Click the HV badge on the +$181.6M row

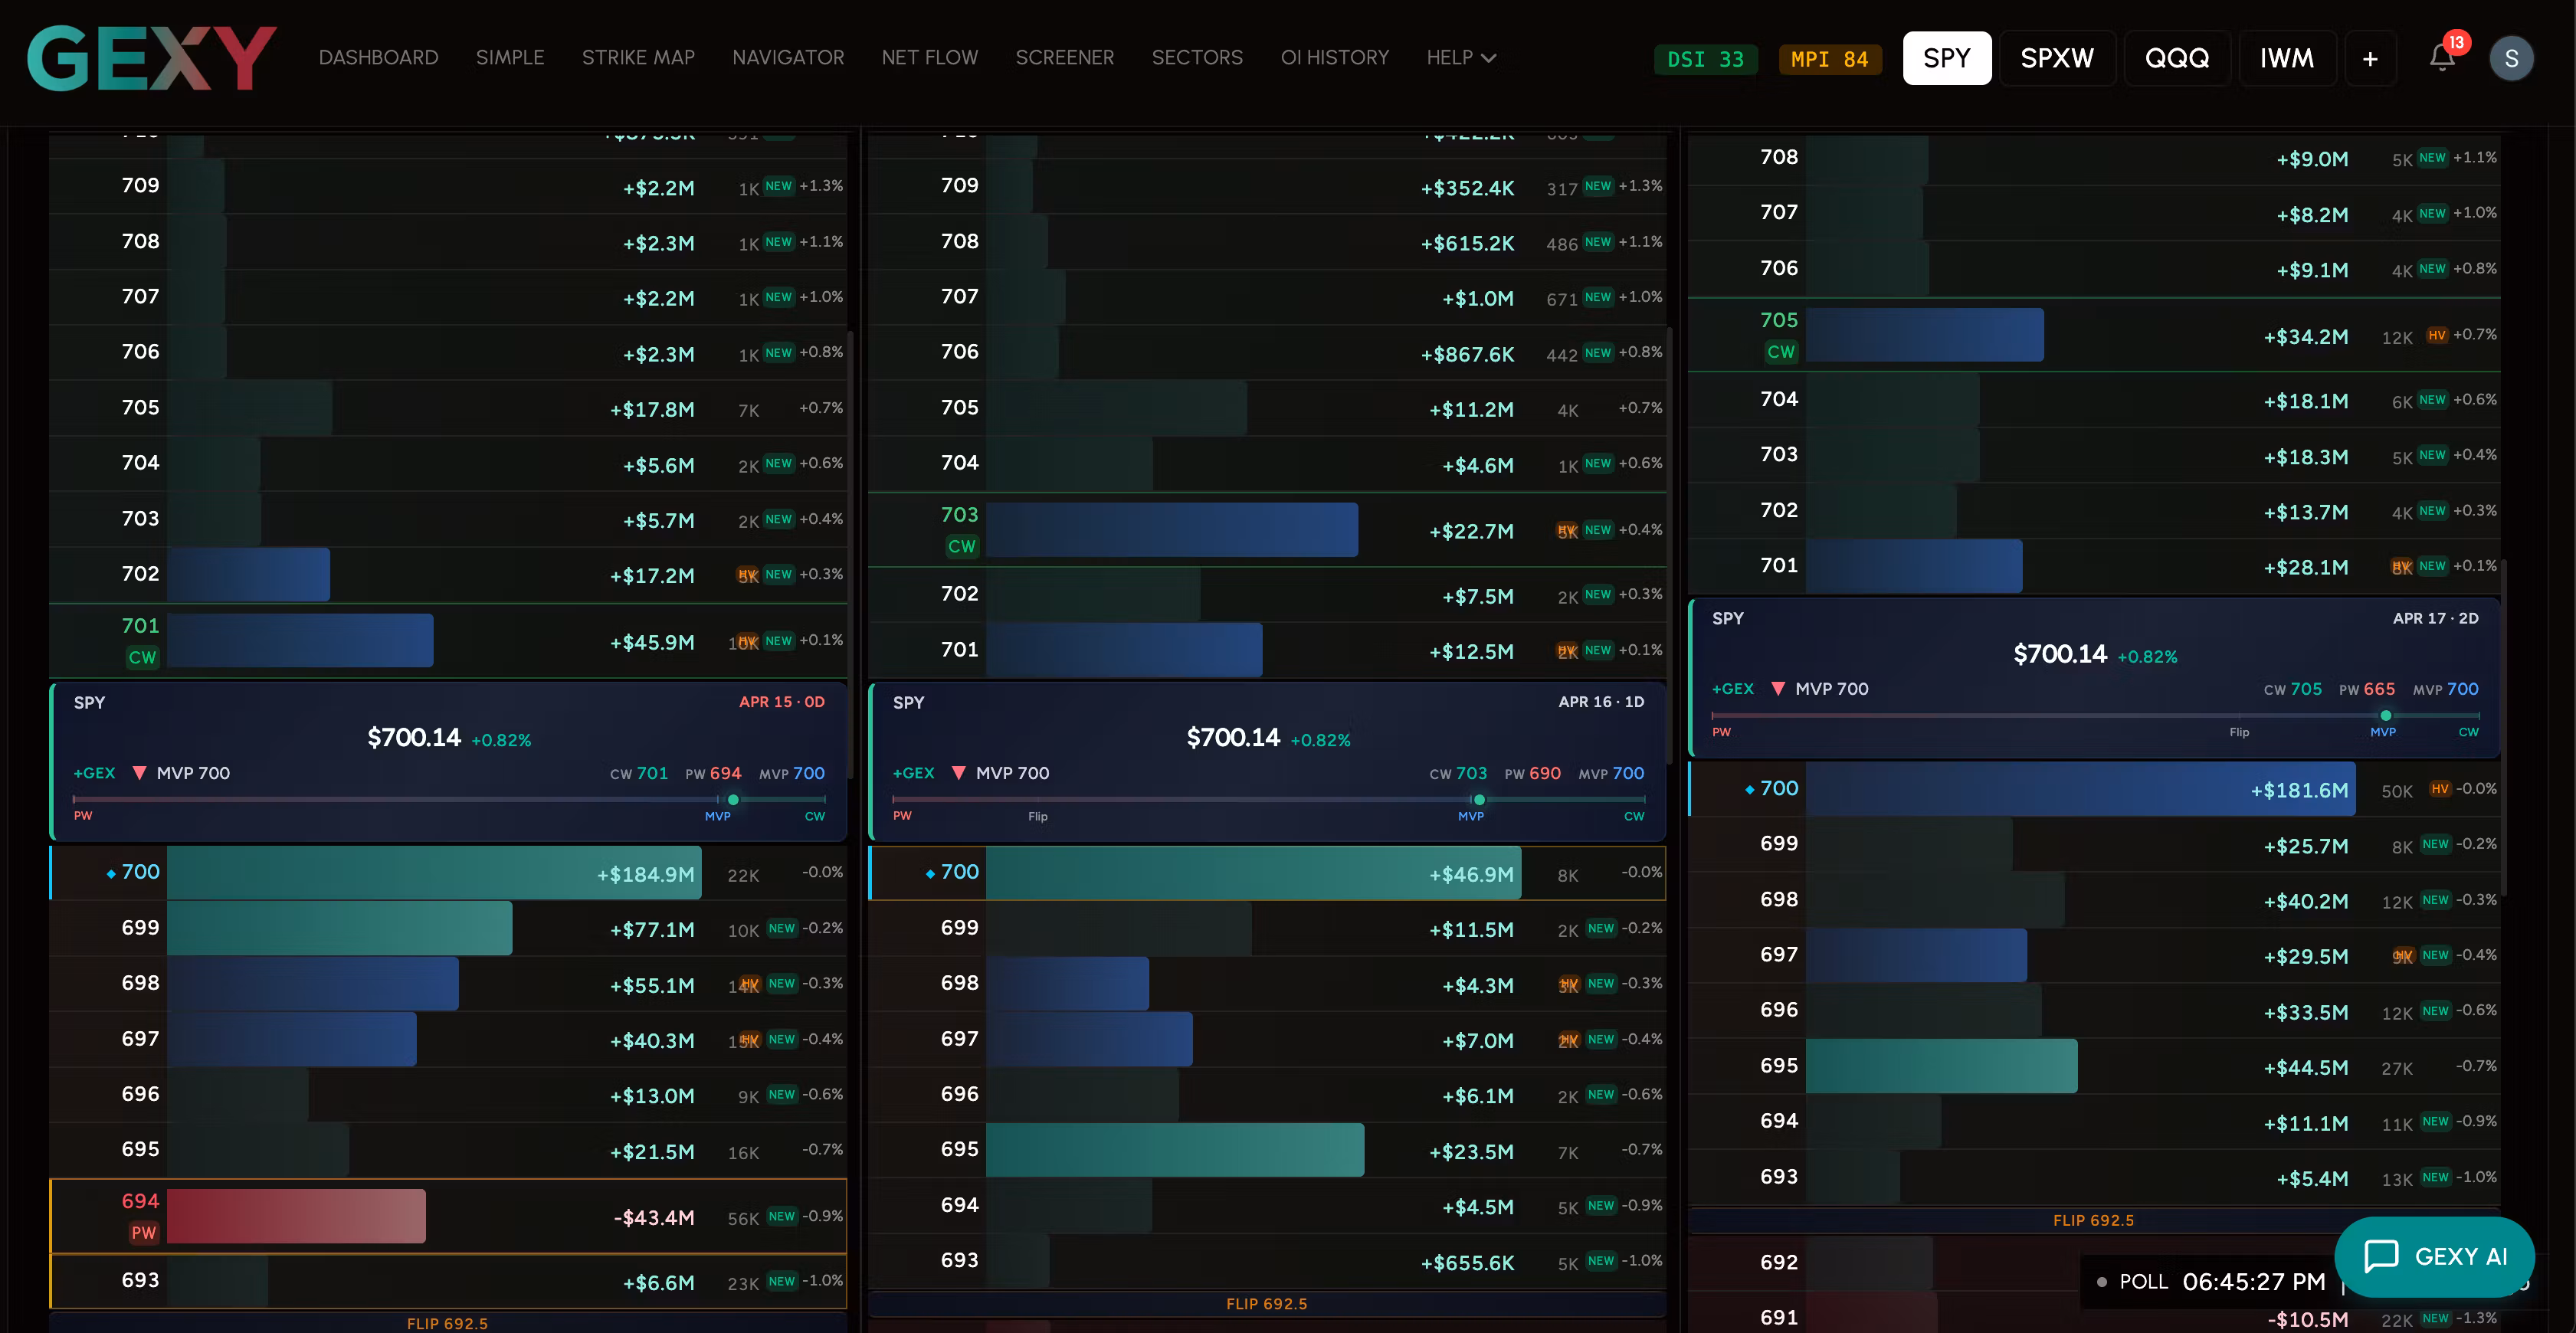point(2440,789)
